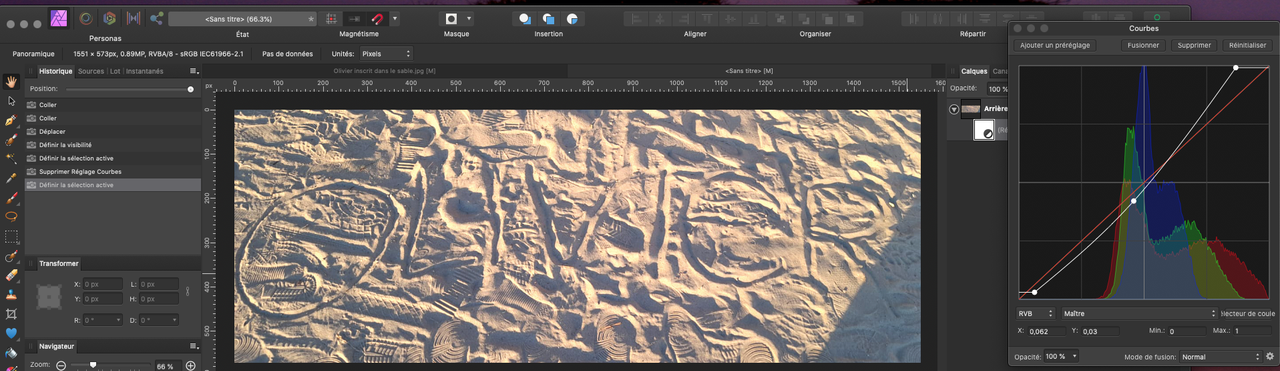Click the Fusionner button in Courbes
The width and height of the screenshot is (1280, 371).
(x=1143, y=45)
